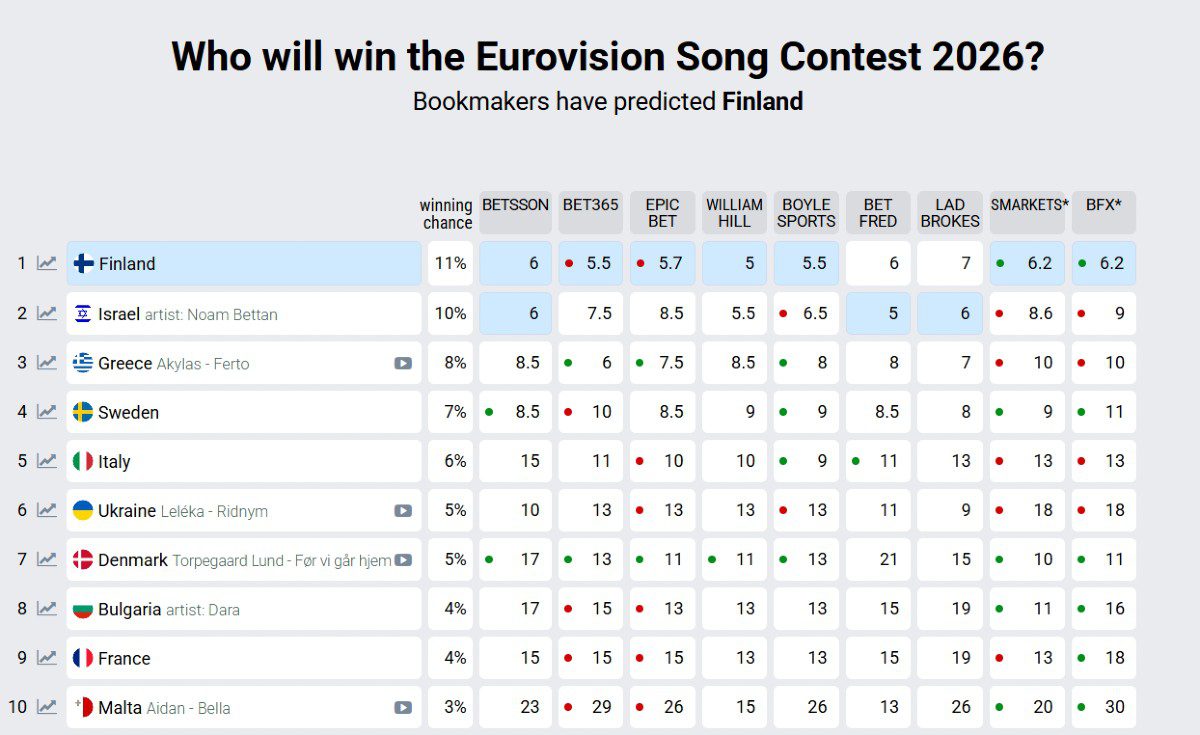This screenshot has width=1200, height=735.
Task: Click the Israel flag icon
Action: tap(83, 313)
